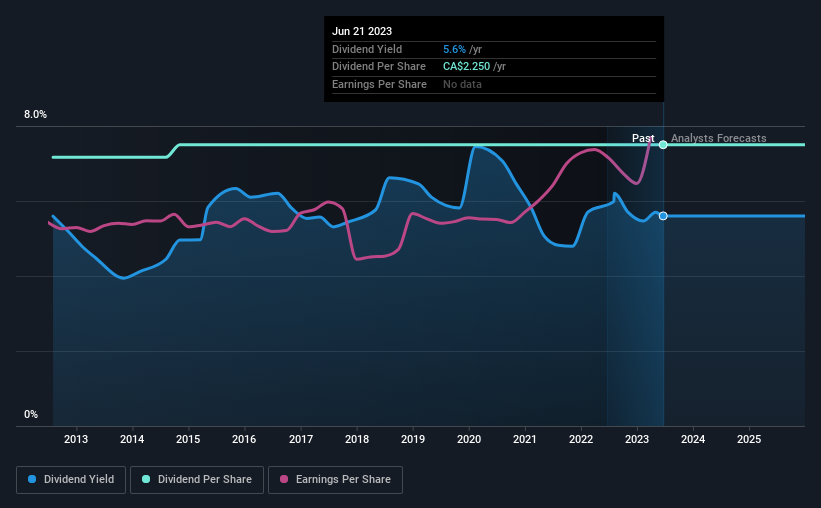Click the tooltip 'Dividend Per Share' row label

click(x=379, y=67)
